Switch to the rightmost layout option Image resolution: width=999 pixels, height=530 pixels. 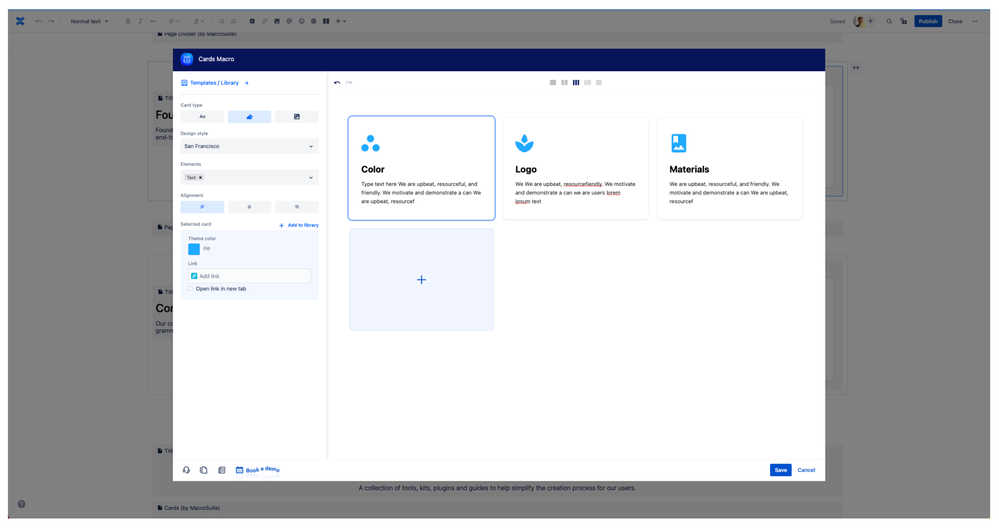[x=599, y=83]
